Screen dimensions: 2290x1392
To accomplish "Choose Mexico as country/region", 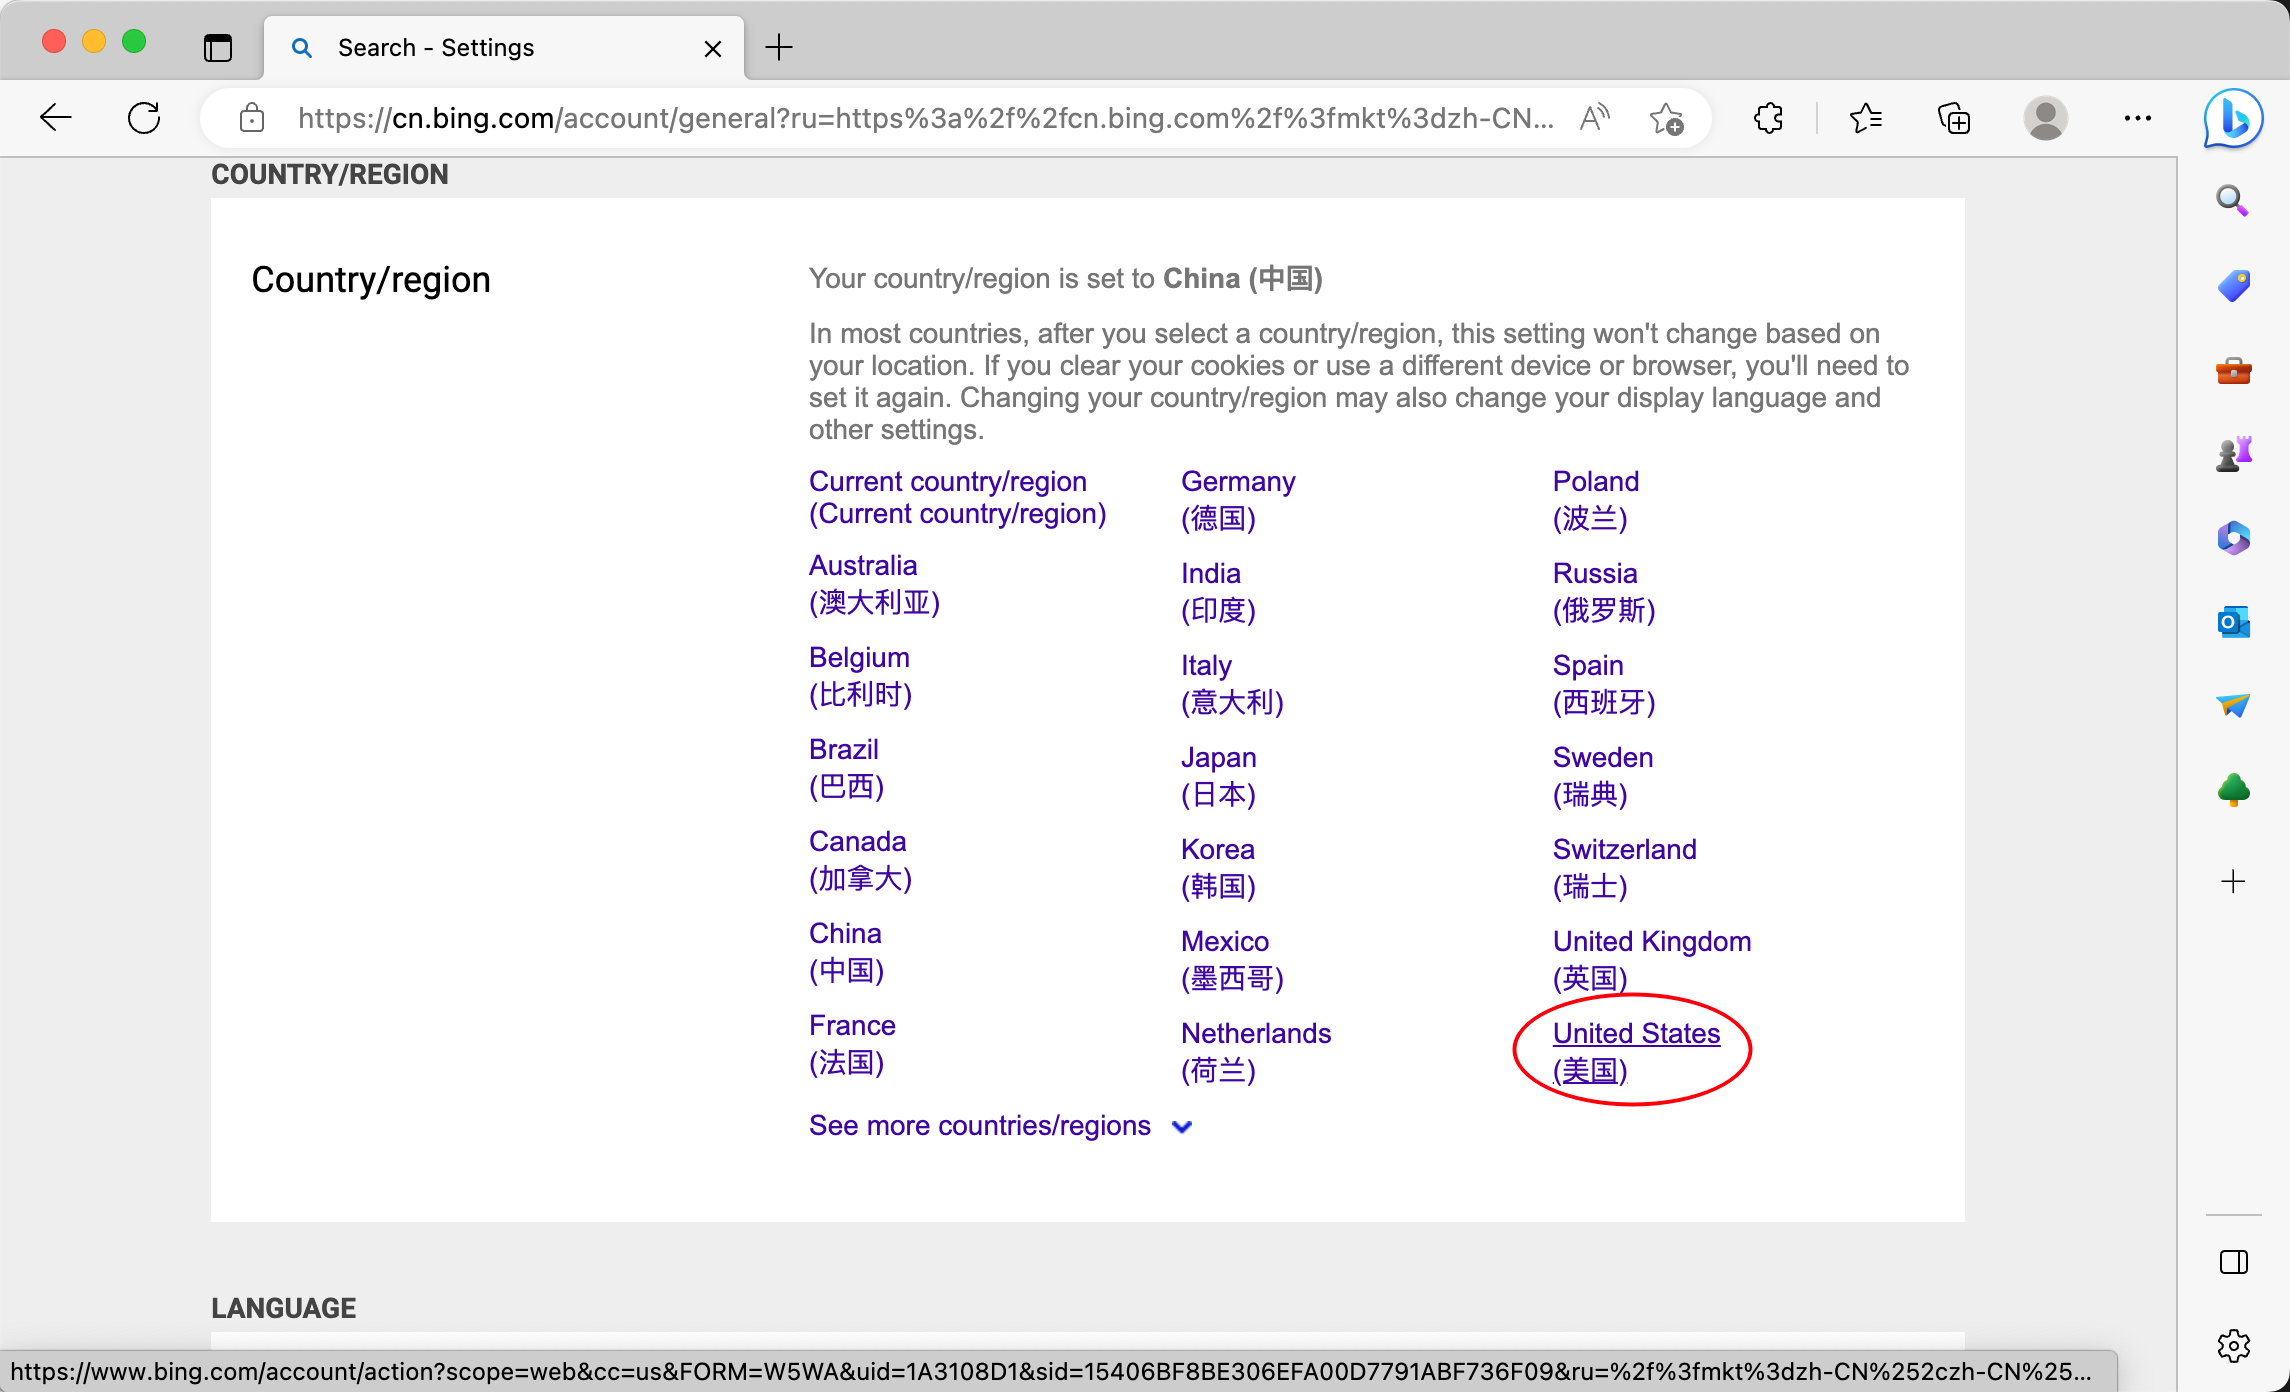I will [1232, 960].
